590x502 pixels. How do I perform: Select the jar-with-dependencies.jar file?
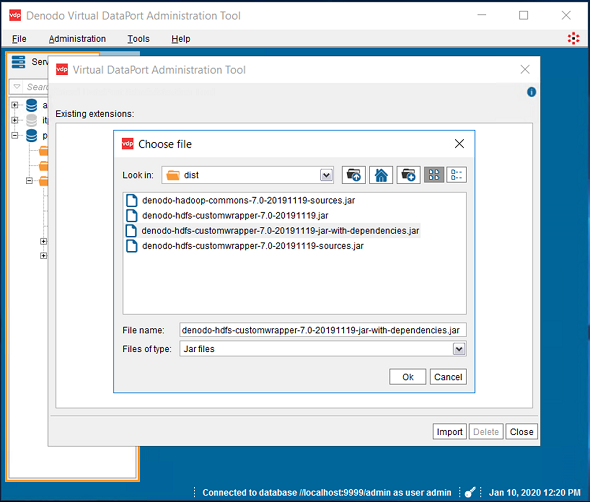pos(280,231)
